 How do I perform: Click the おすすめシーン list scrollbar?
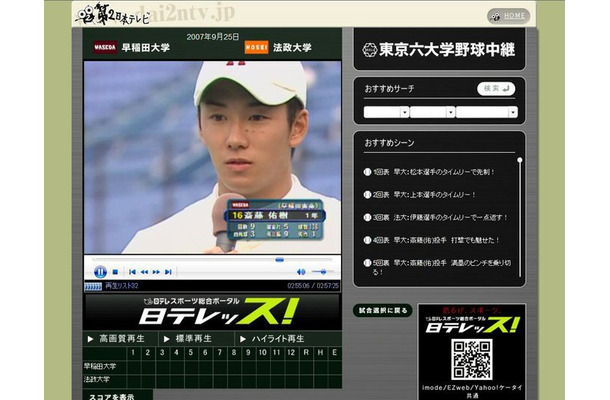coord(520,218)
